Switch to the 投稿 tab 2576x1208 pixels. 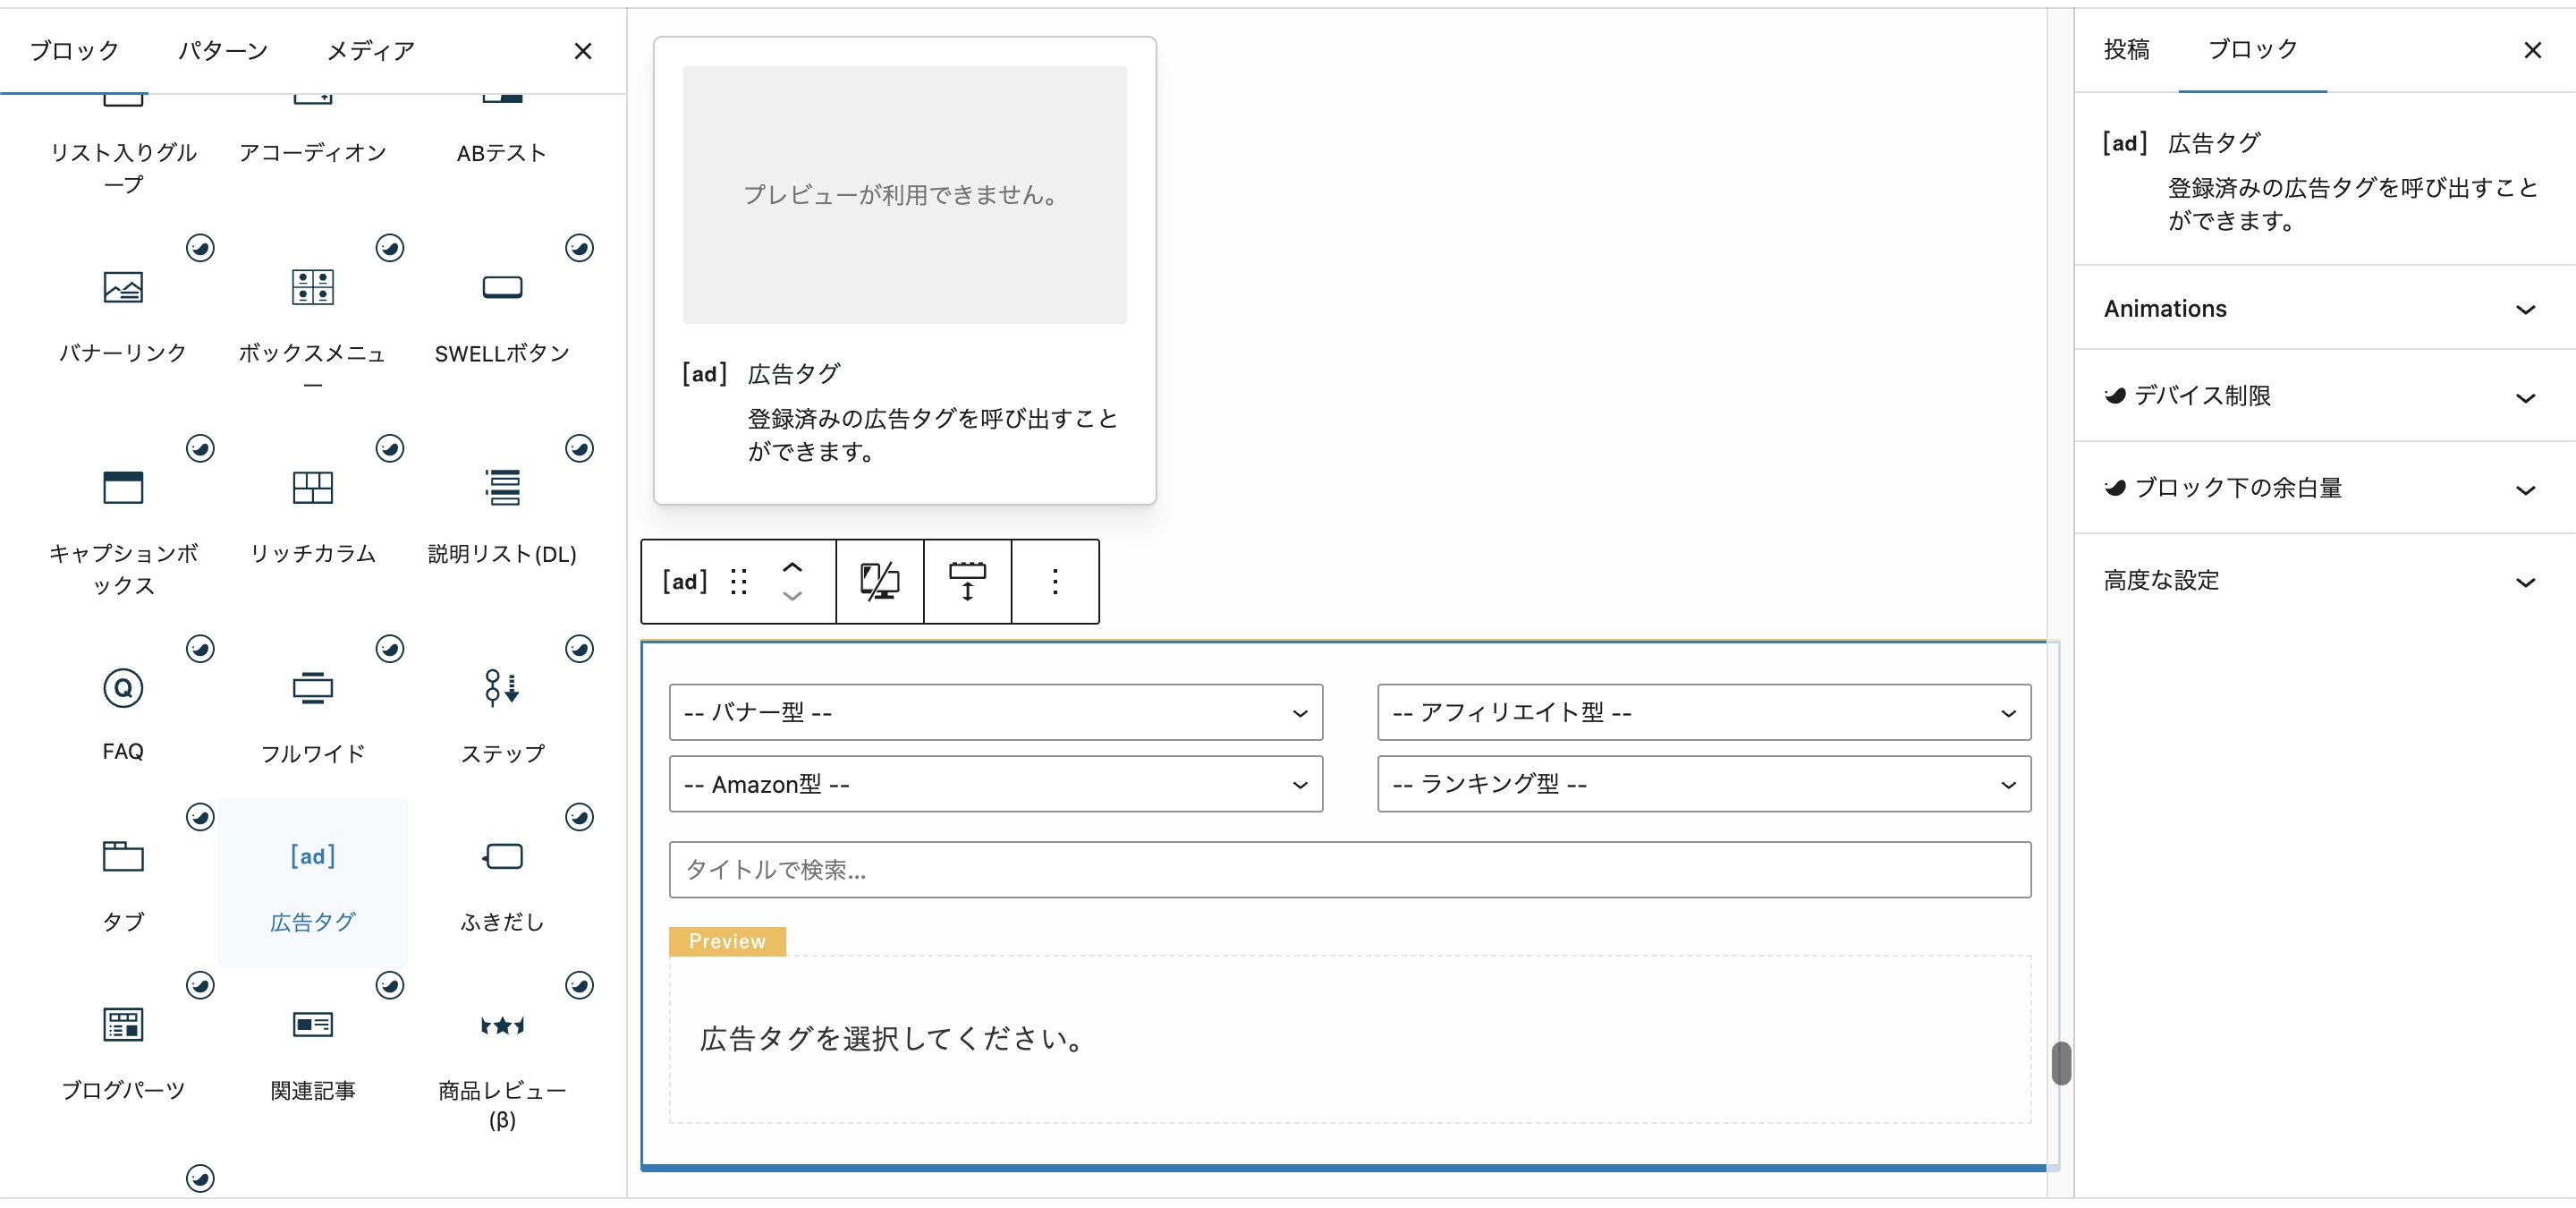[x=2126, y=50]
